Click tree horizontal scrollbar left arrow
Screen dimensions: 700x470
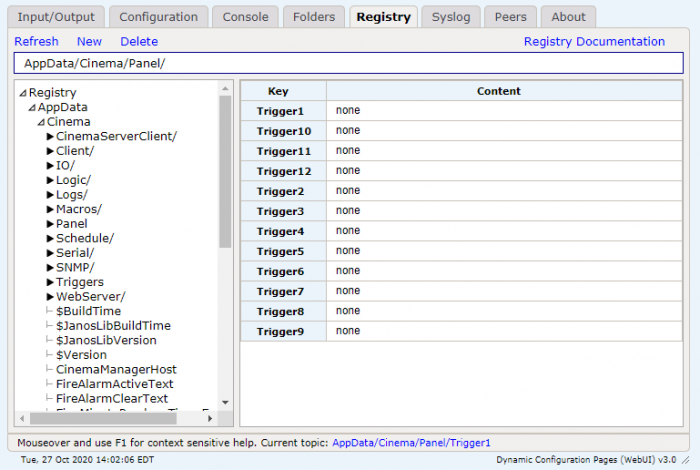[x=22, y=419]
